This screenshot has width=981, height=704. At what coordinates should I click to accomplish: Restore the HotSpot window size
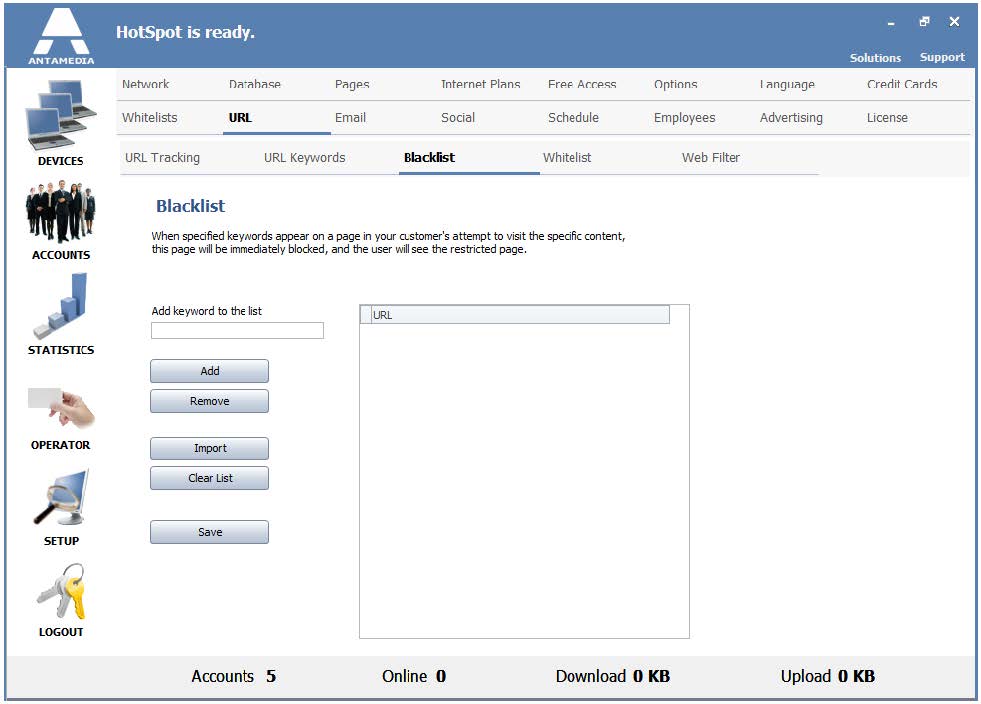(924, 22)
